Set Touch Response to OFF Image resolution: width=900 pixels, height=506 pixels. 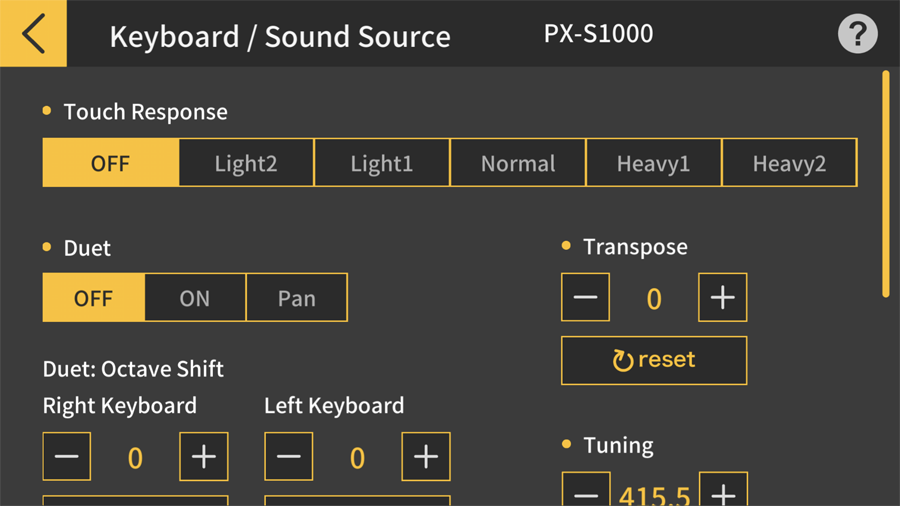[111, 163]
